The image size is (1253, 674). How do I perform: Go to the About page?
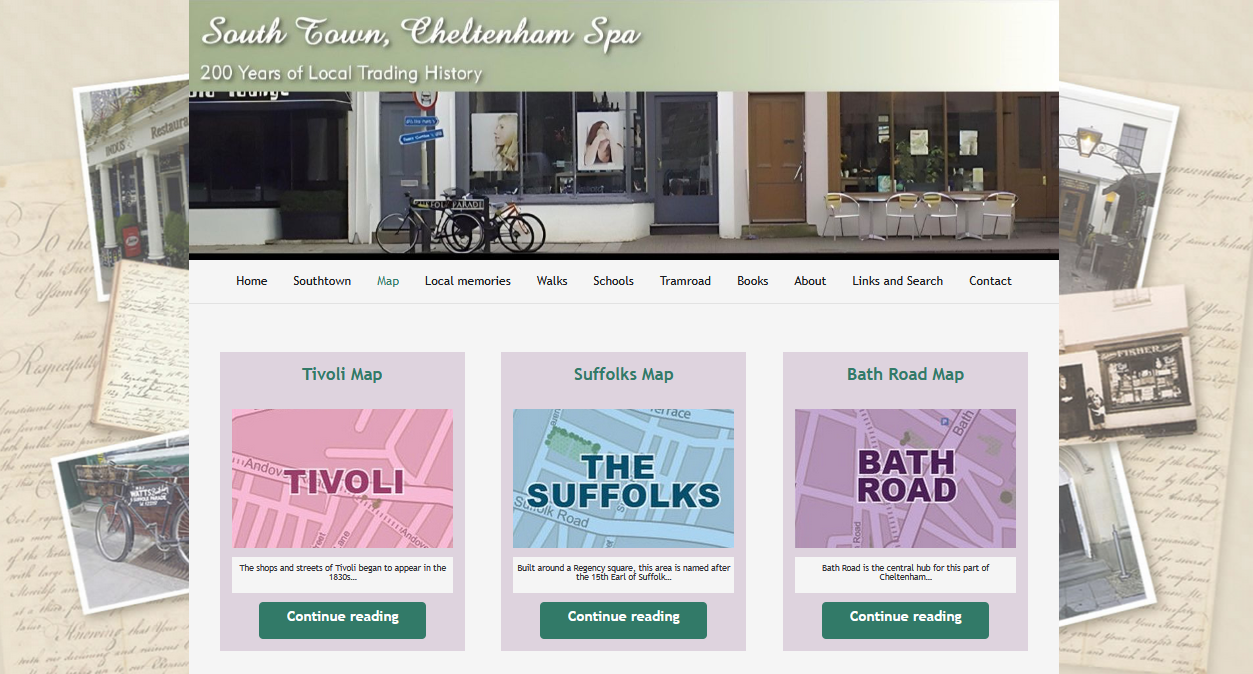point(810,281)
